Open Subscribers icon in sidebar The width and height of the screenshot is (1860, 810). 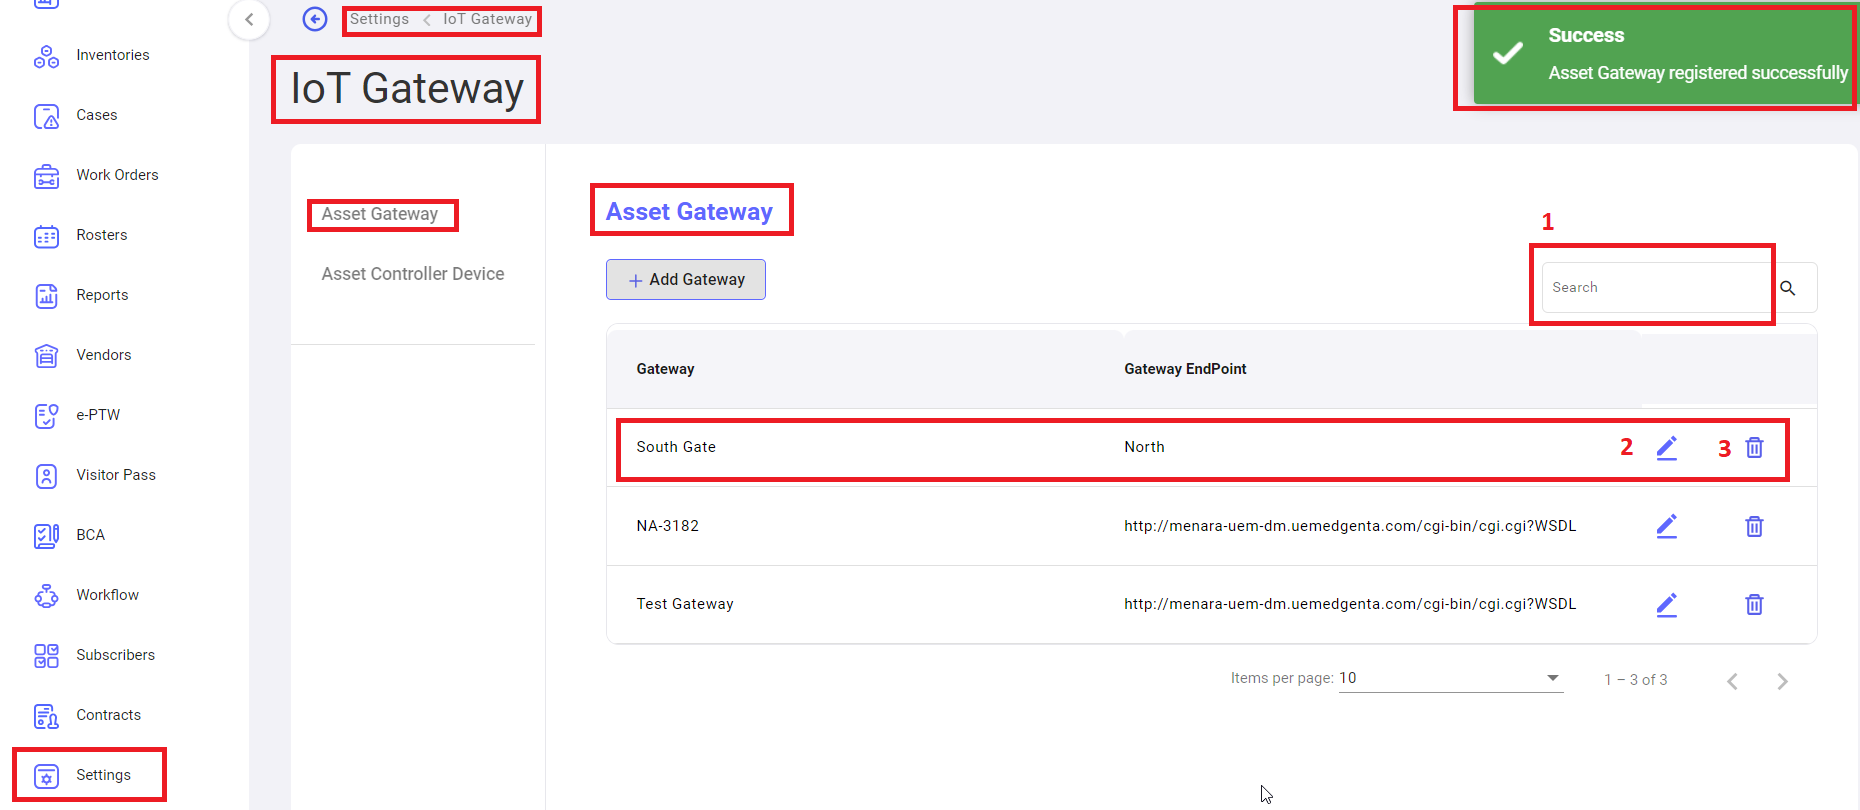coord(46,656)
